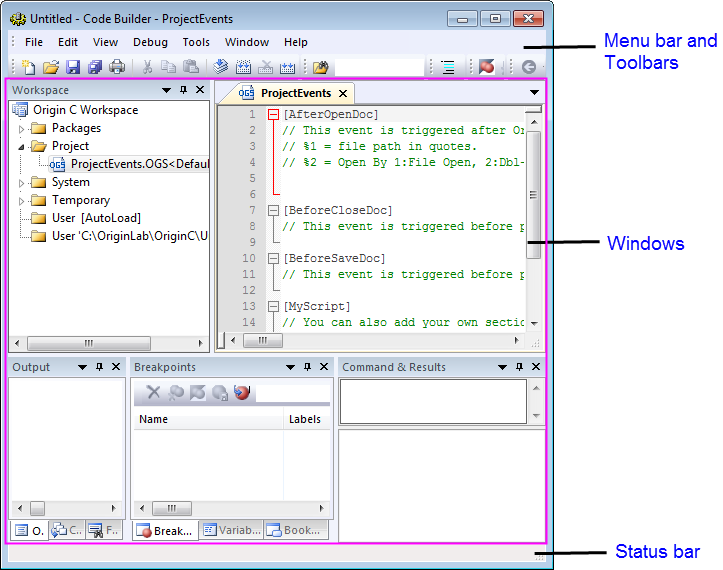Image resolution: width=723 pixels, height=570 pixels.
Task: Click the Paste clipboard icon
Action: tap(191, 67)
